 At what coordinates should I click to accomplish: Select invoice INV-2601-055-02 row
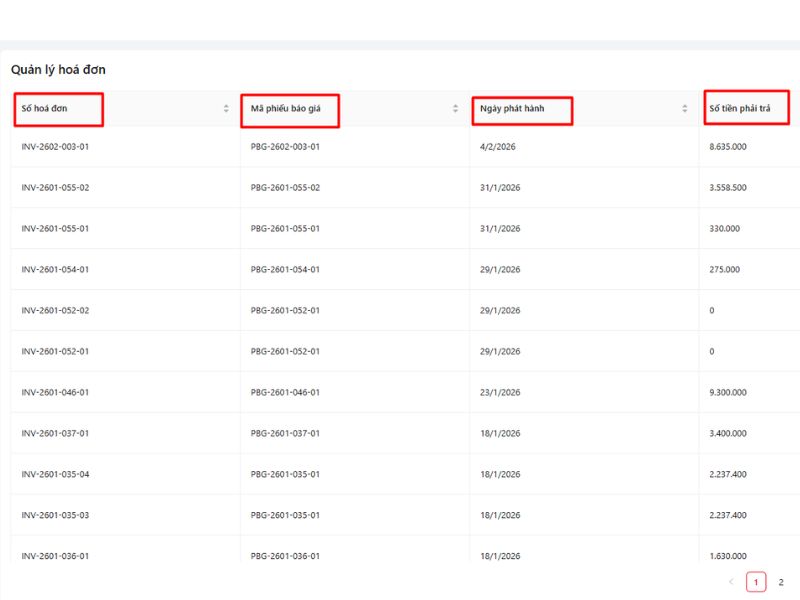coord(56,188)
